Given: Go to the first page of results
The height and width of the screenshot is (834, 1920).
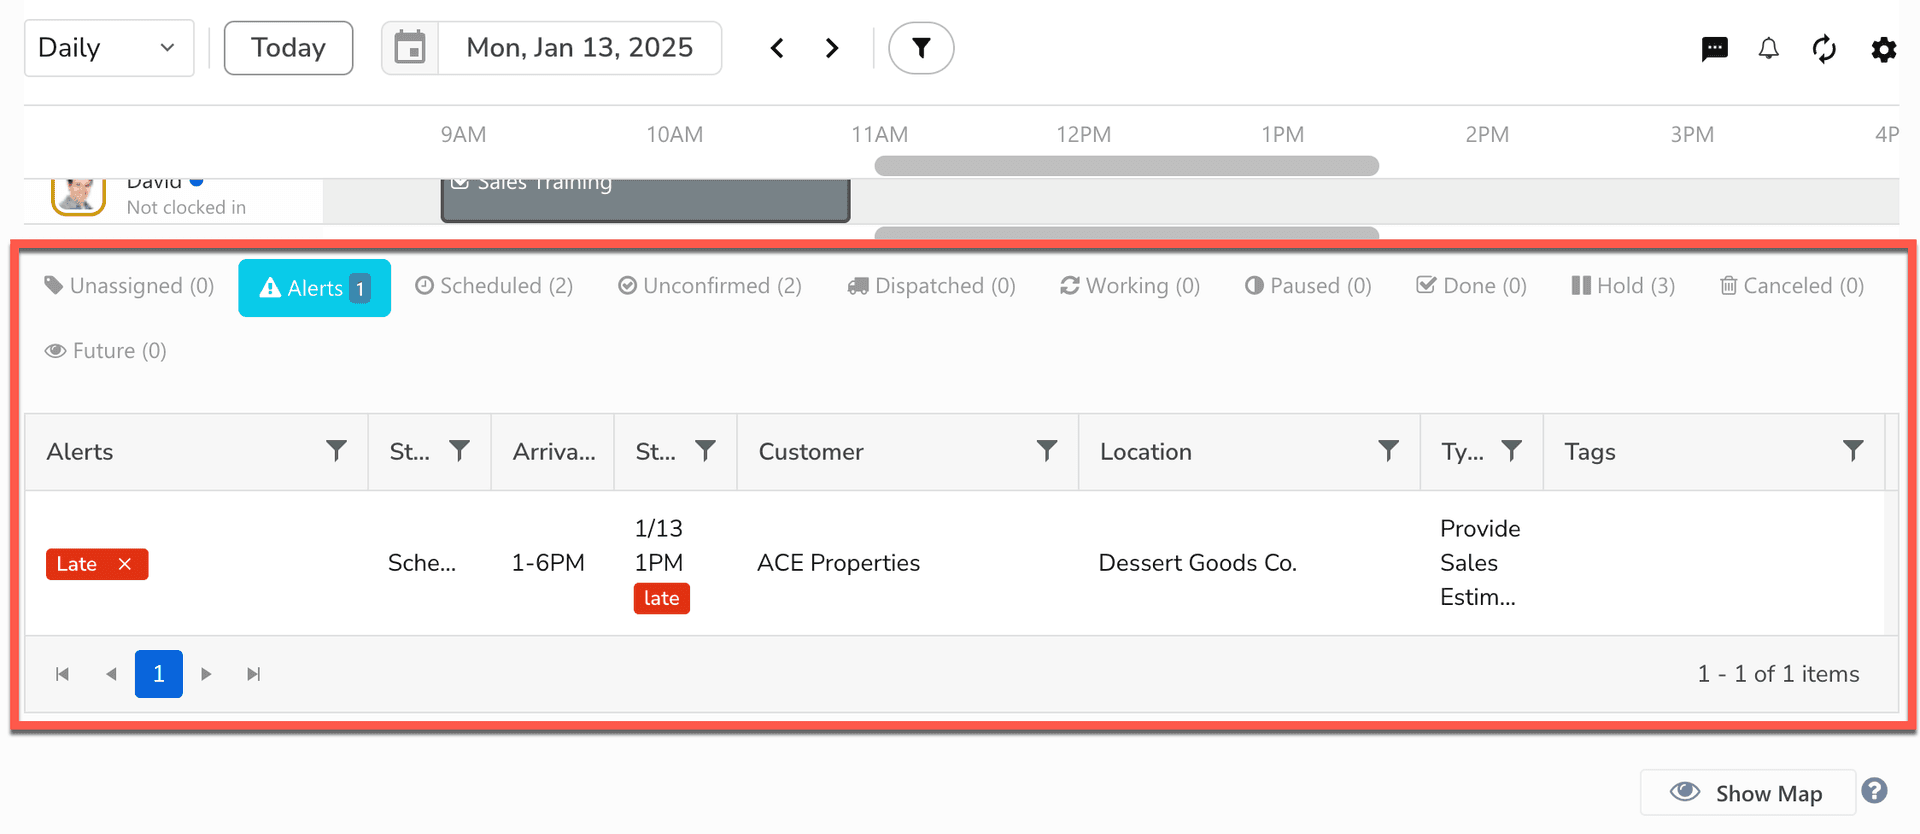Looking at the screenshot, I should (62, 674).
